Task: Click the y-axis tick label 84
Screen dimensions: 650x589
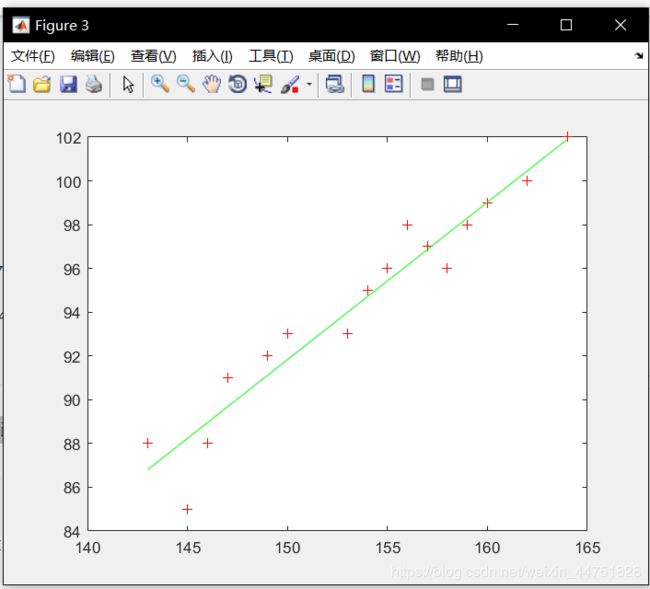Action: 72,531
